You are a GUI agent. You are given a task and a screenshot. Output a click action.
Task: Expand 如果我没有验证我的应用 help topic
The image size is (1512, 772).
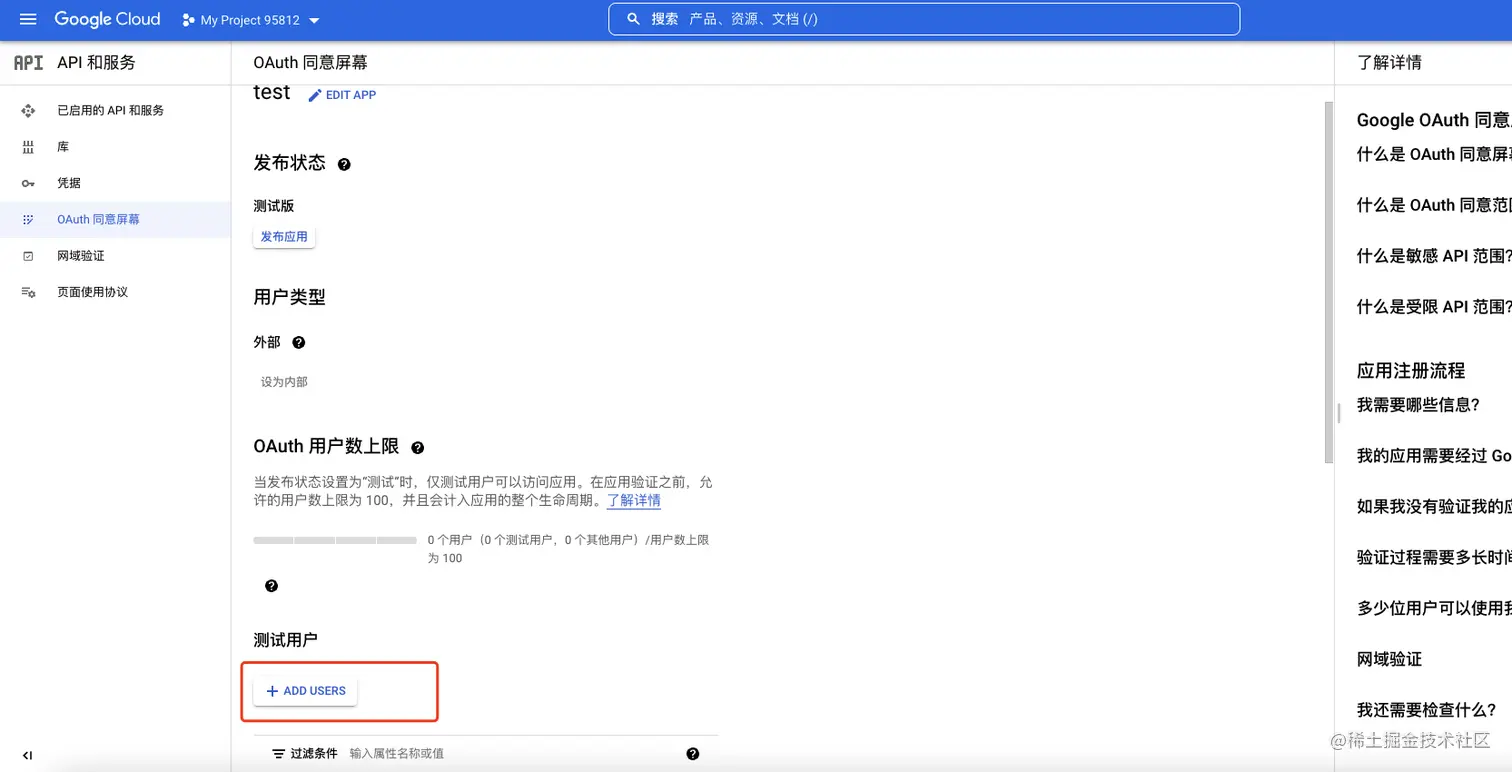1434,507
